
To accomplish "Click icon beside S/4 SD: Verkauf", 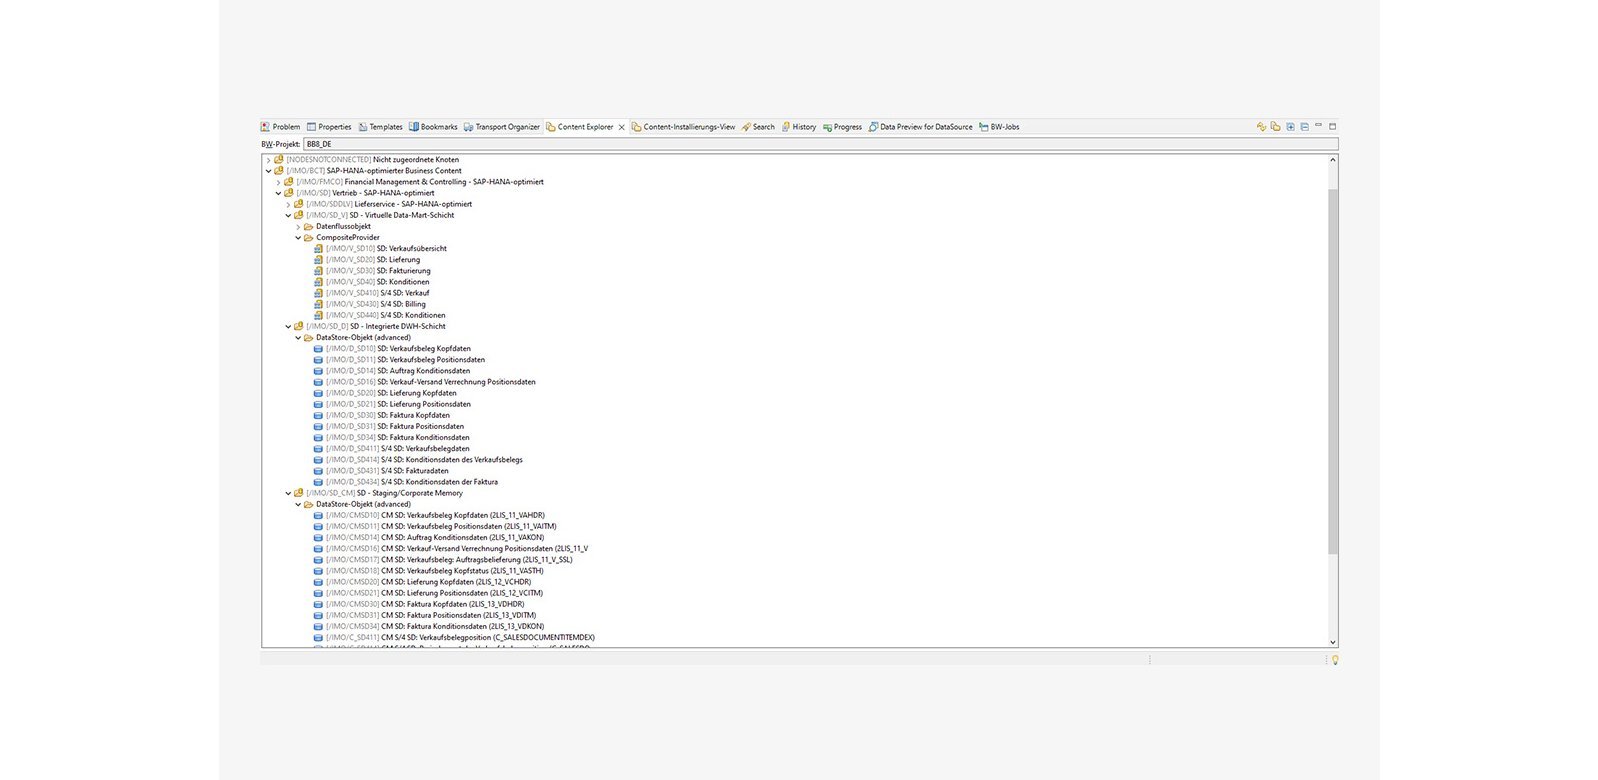I will click(318, 293).
